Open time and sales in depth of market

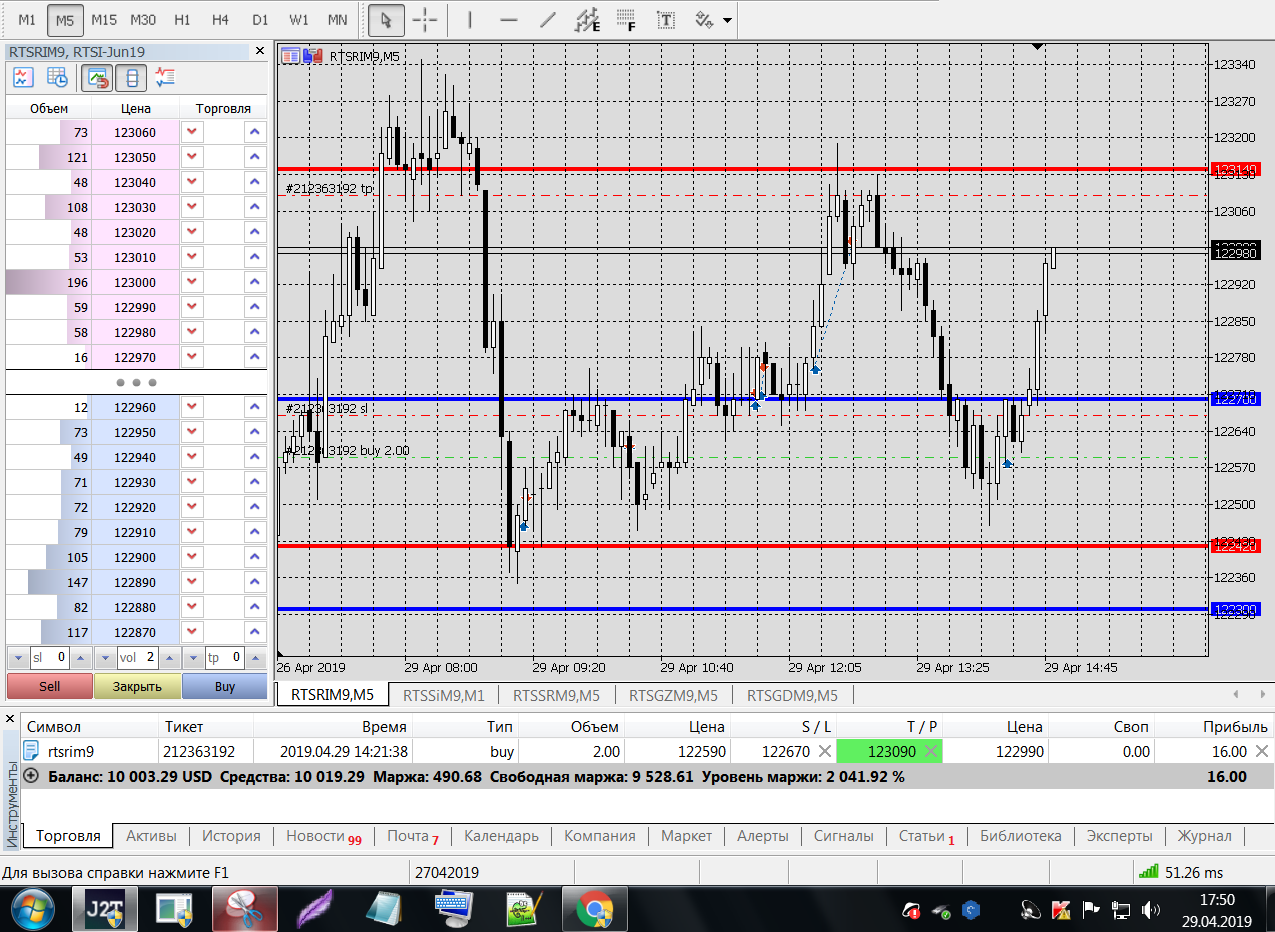[57, 77]
